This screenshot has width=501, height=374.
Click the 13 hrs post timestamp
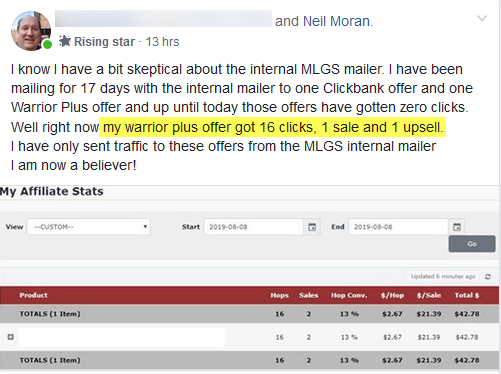point(162,42)
